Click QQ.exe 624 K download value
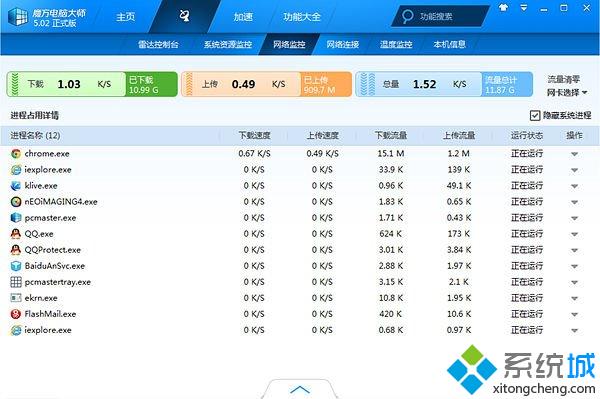Image resolution: width=600 pixels, height=399 pixels. tap(391, 234)
